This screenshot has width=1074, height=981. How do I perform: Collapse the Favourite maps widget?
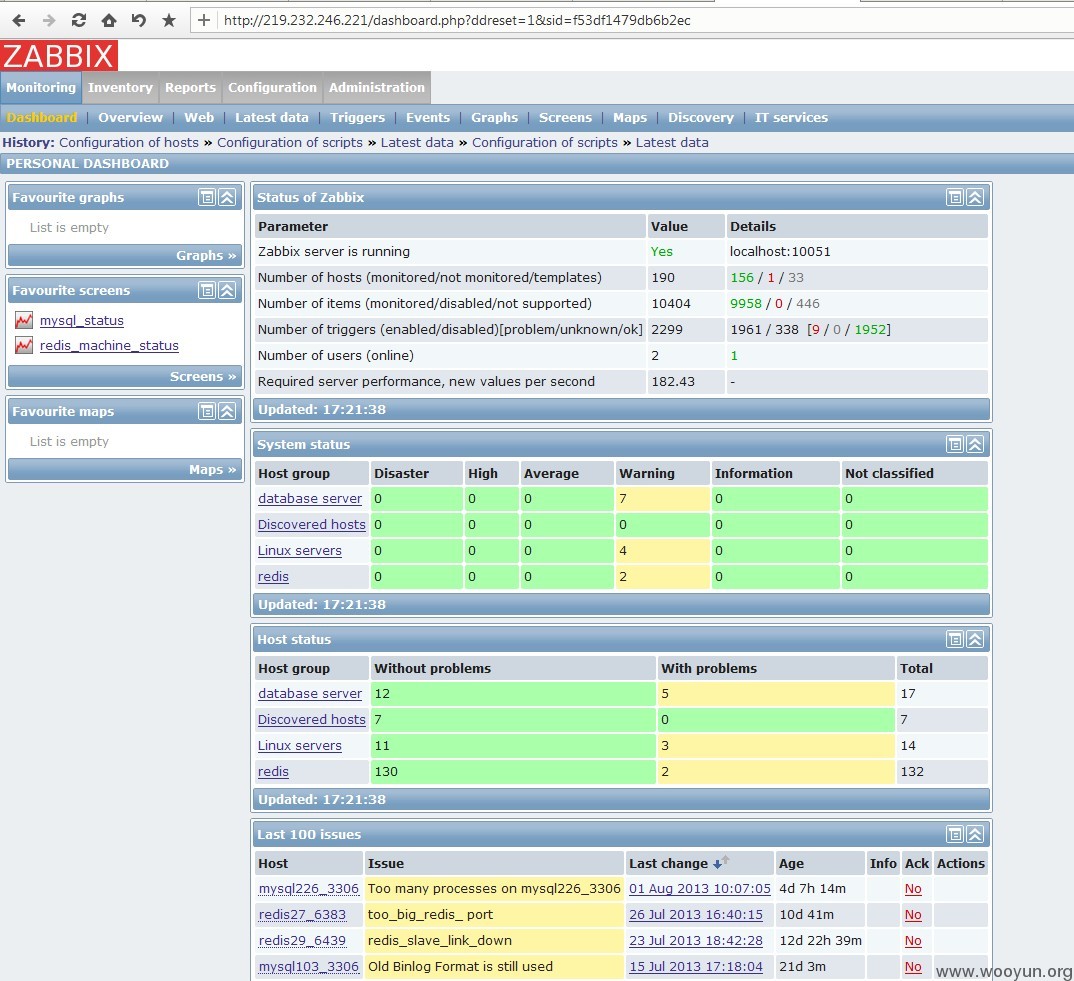227,411
